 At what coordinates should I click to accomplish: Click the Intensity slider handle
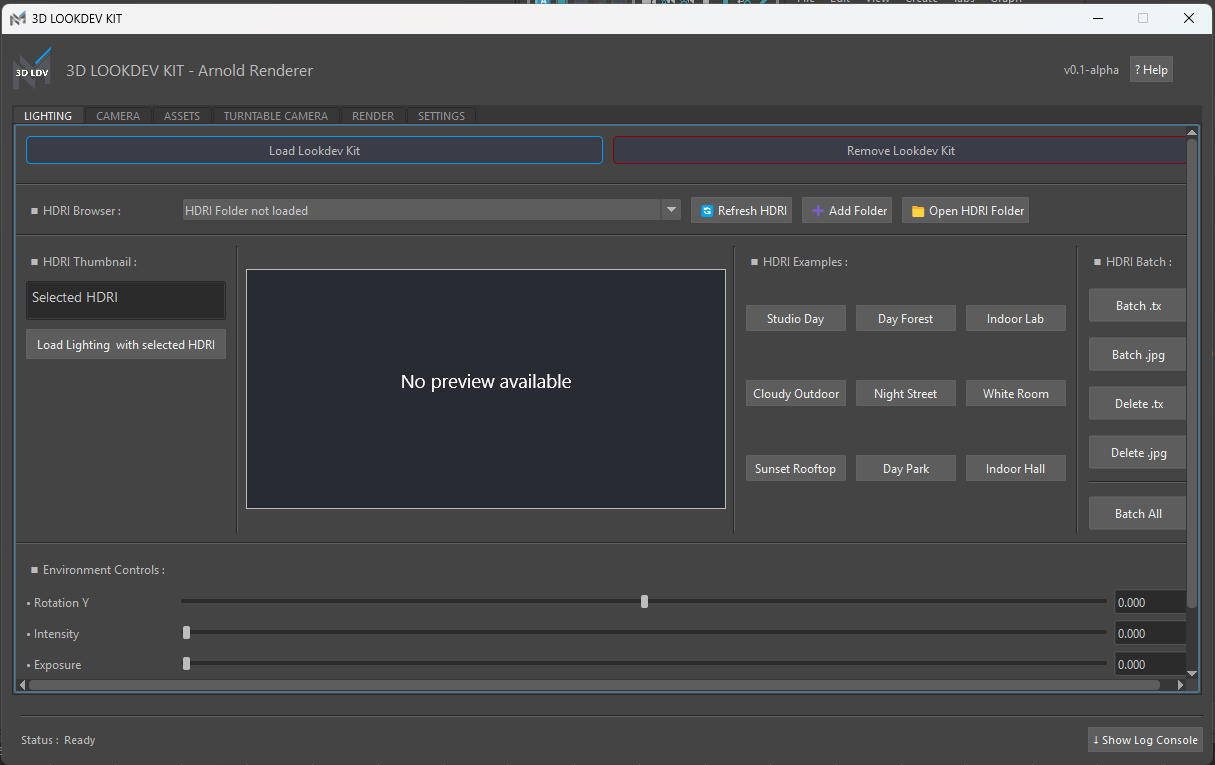pyautogui.click(x=187, y=632)
